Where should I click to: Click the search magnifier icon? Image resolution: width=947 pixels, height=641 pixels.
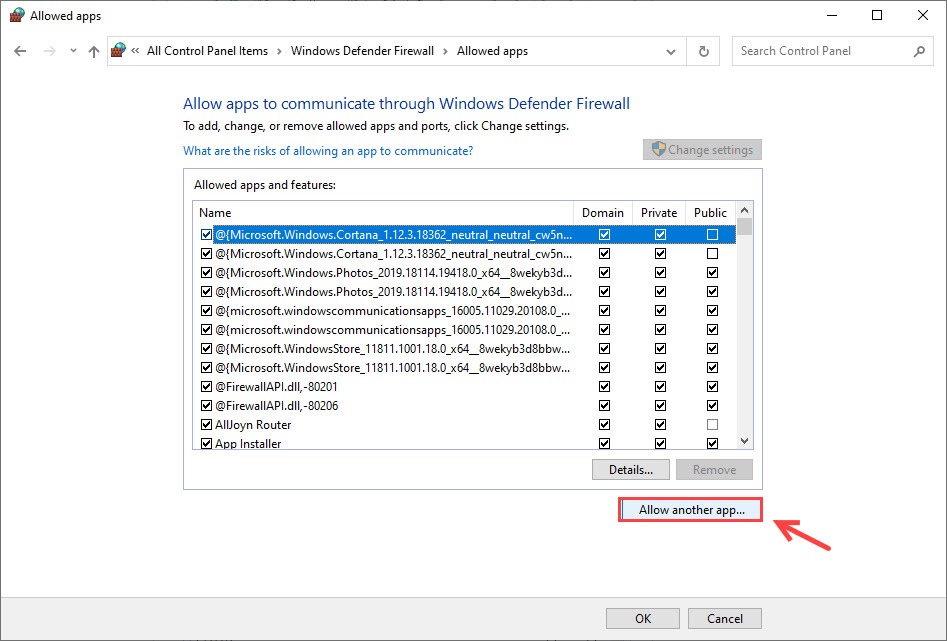coord(919,51)
